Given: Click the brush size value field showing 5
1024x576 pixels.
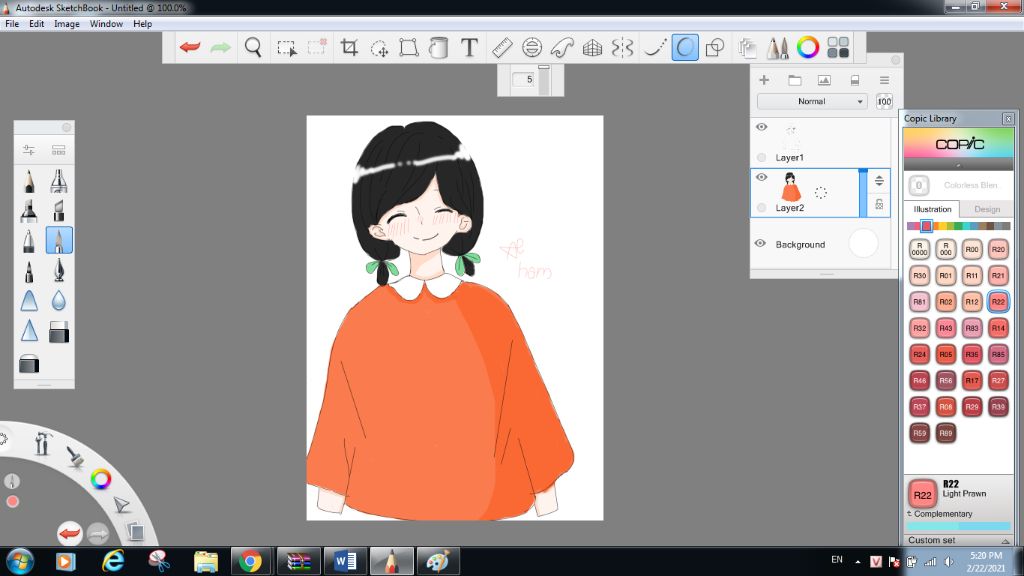Looking at the screenshot, I should tap(524, 79).
